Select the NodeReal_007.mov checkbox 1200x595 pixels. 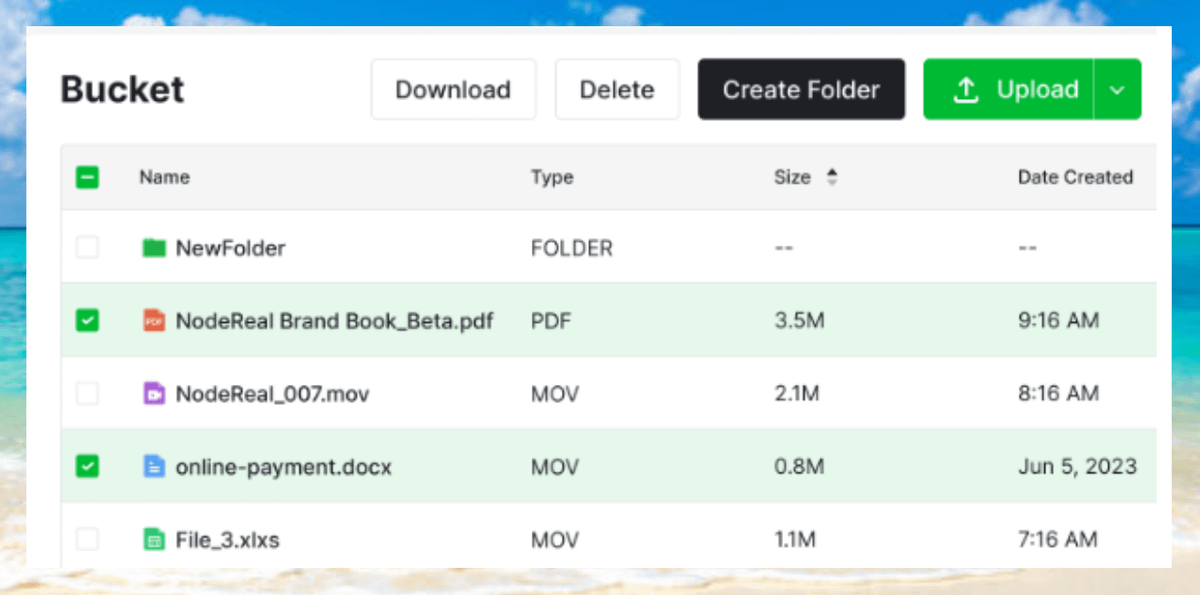click(x=88, y=394)
